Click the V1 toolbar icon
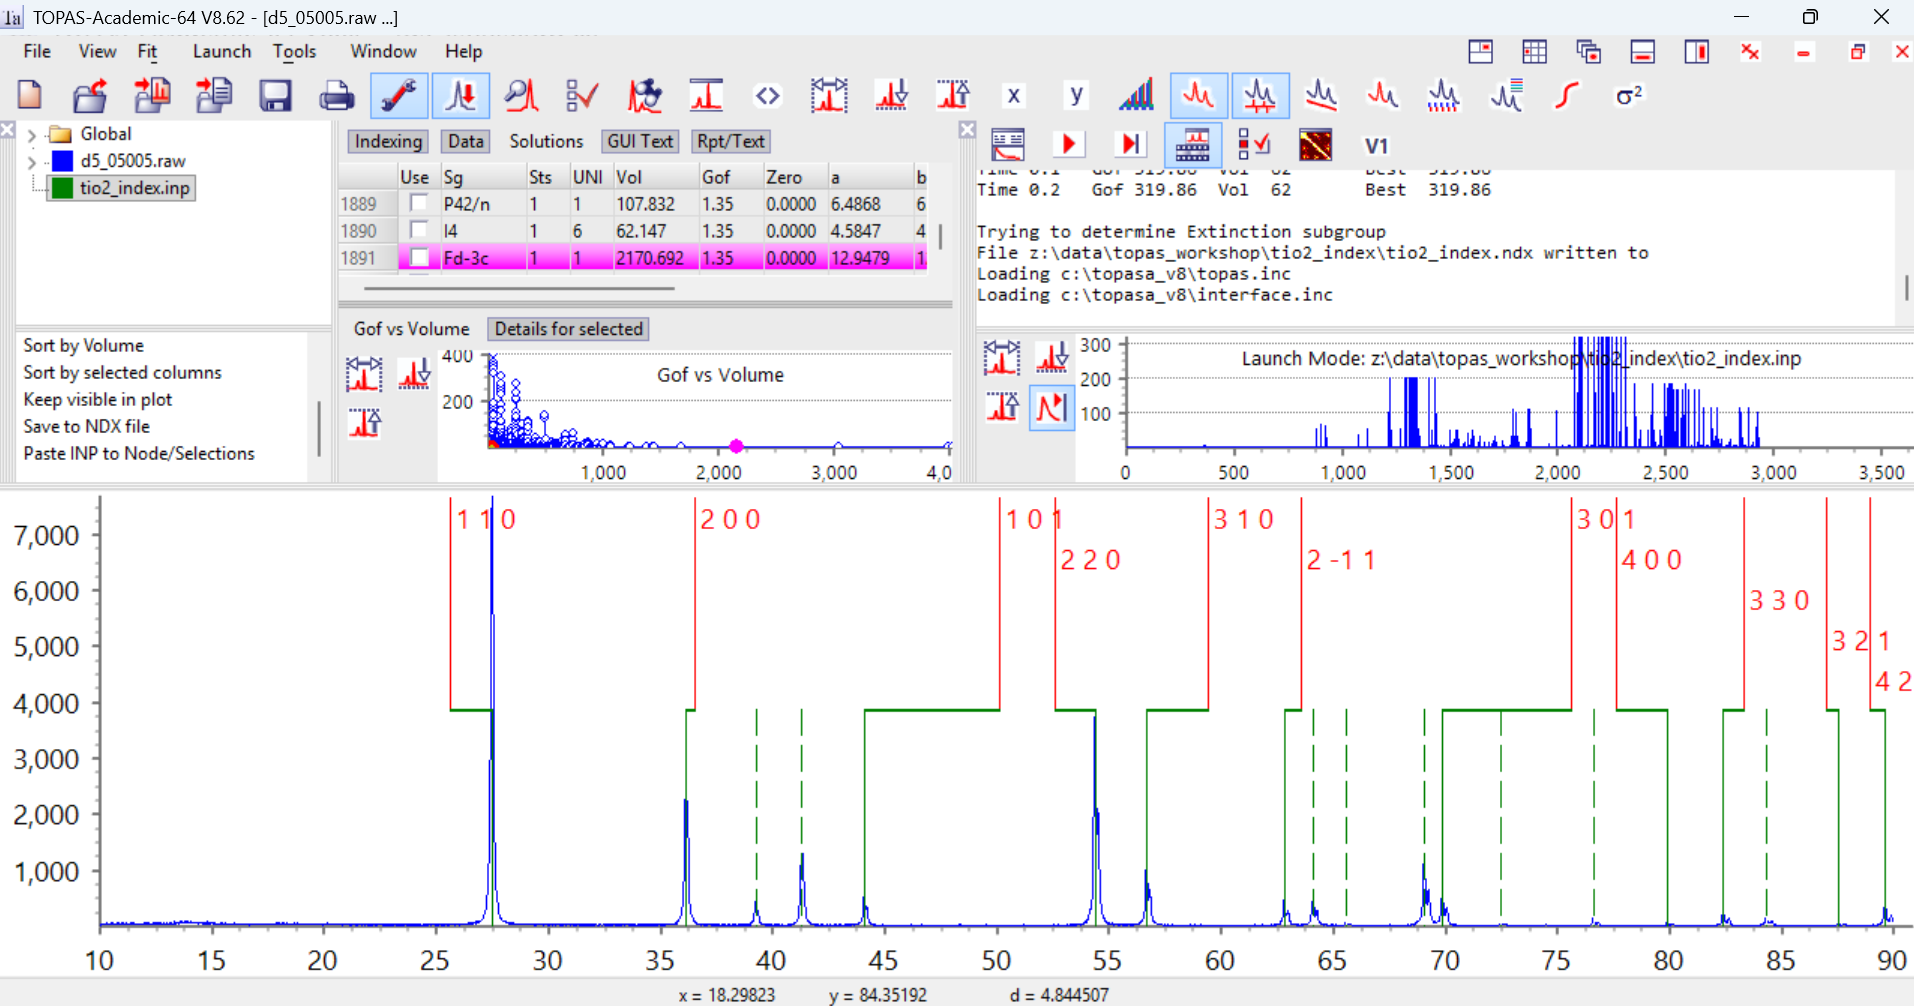The width and height of the screenshot is (1914, 1006). click(1377, 146)
